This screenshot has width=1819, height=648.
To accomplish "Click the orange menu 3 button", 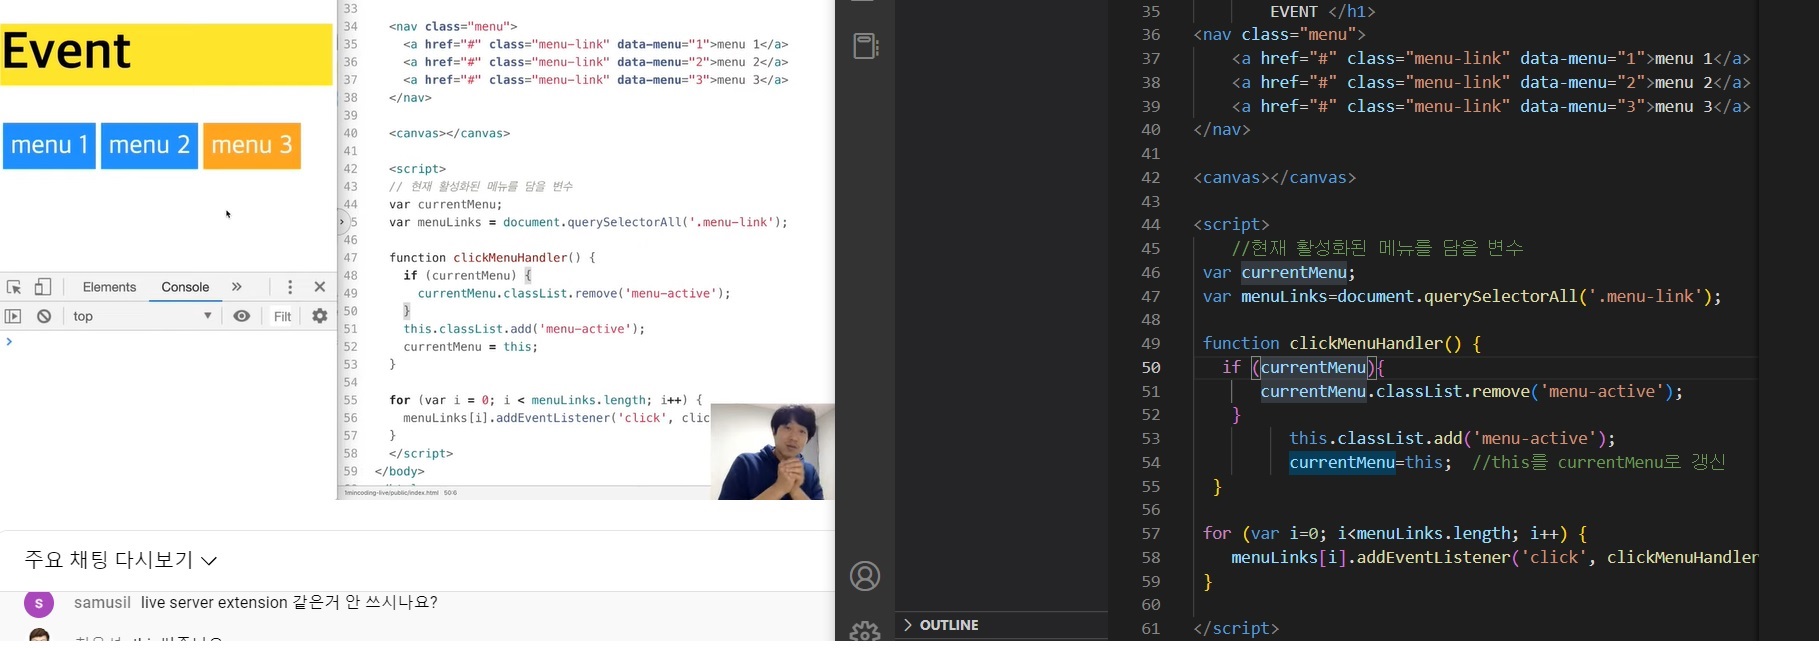I will (252, 146).
